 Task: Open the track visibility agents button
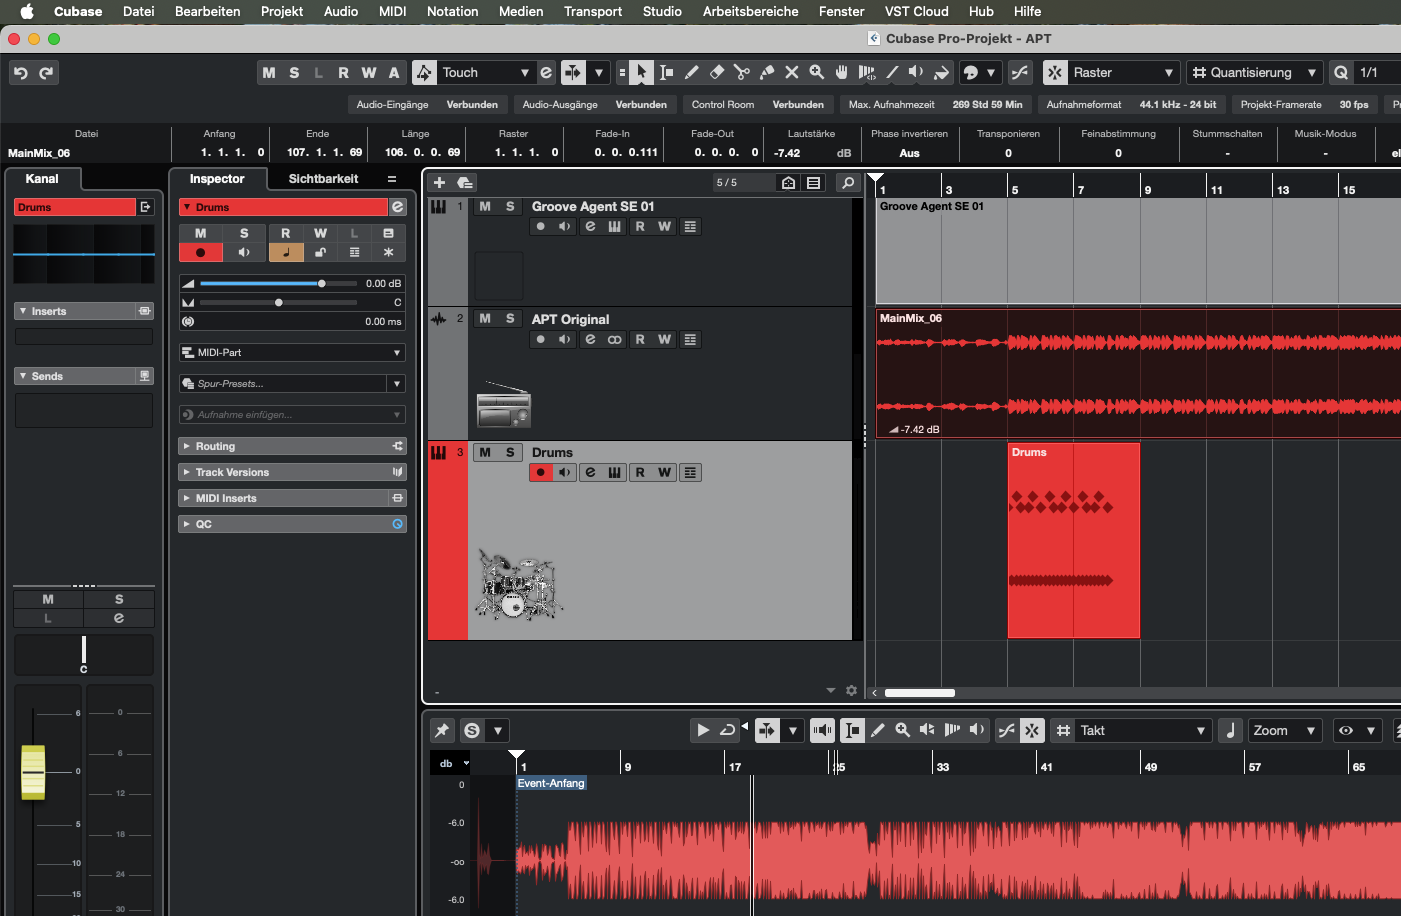coord(789,182)
